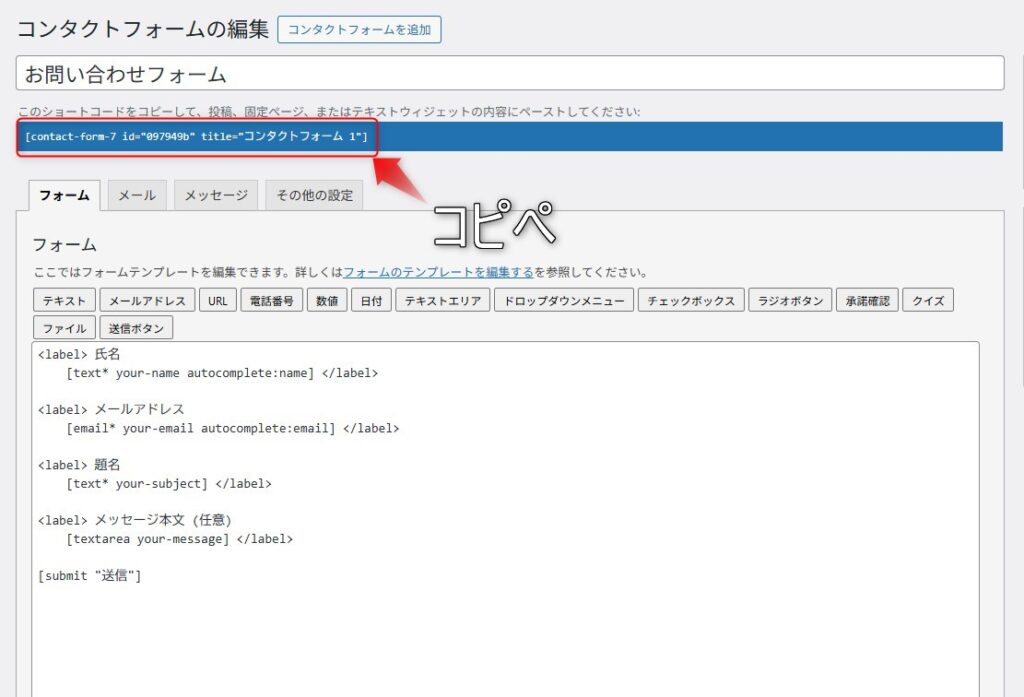Screen dimensions: 1024x697
Task: Insert a テキスト field tag
Action: [65, 301]
